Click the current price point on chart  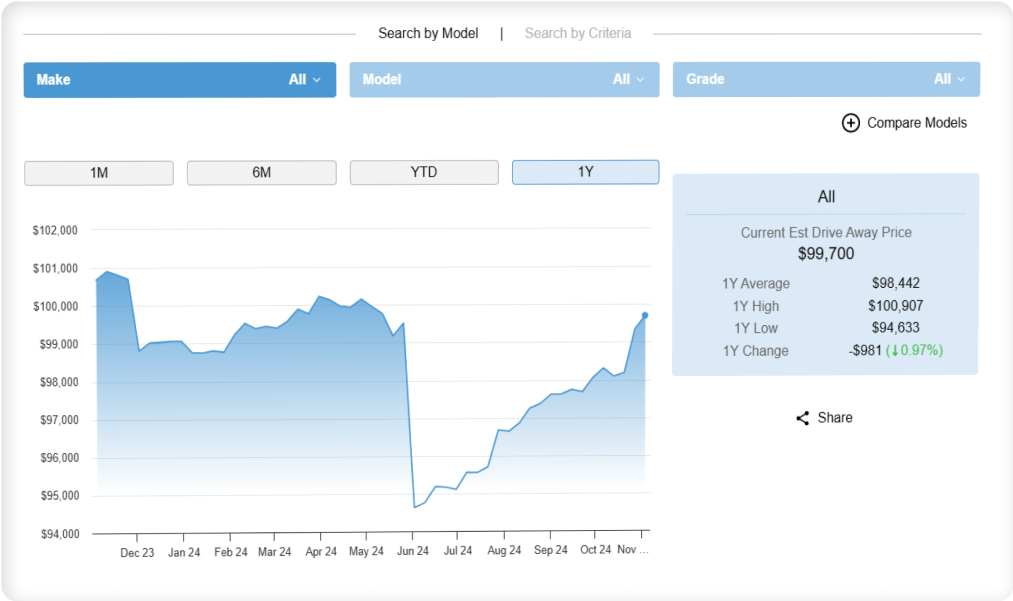pyautogui.click(x=645, y=315)
